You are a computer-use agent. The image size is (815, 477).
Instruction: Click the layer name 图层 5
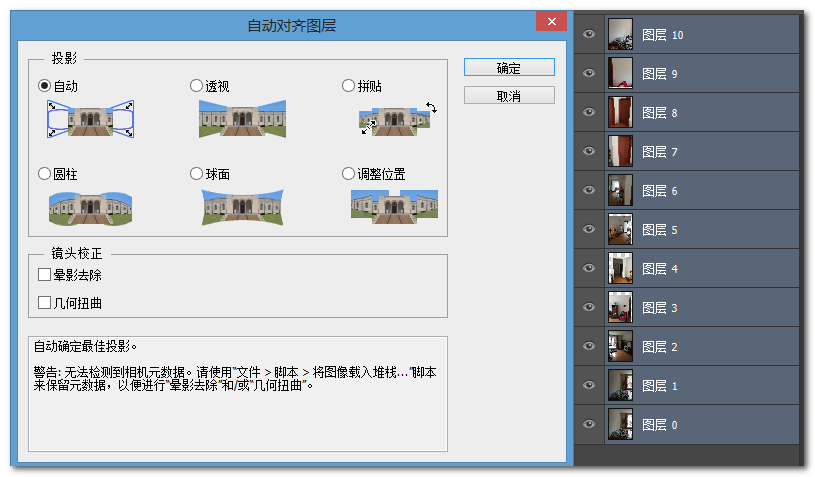pyautogui.click(x=660, y=230)
